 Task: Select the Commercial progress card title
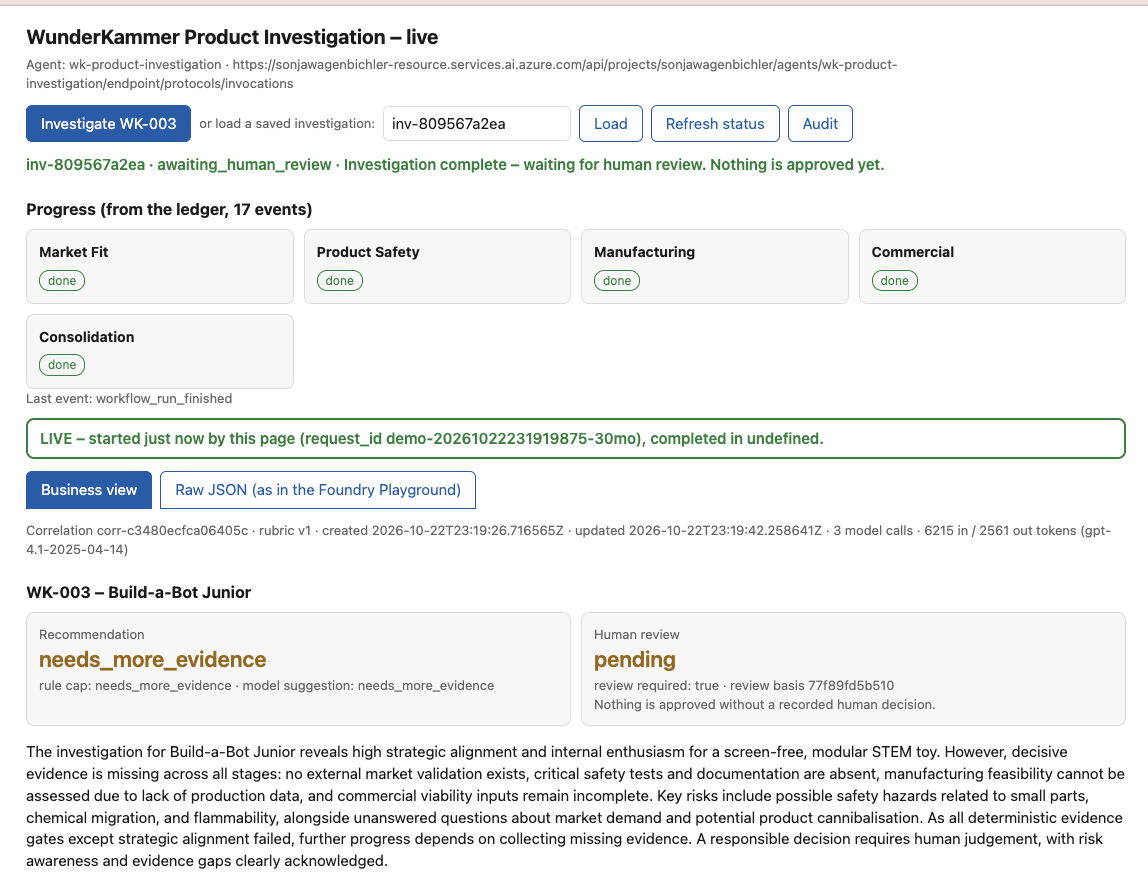[x=912, y=252]
